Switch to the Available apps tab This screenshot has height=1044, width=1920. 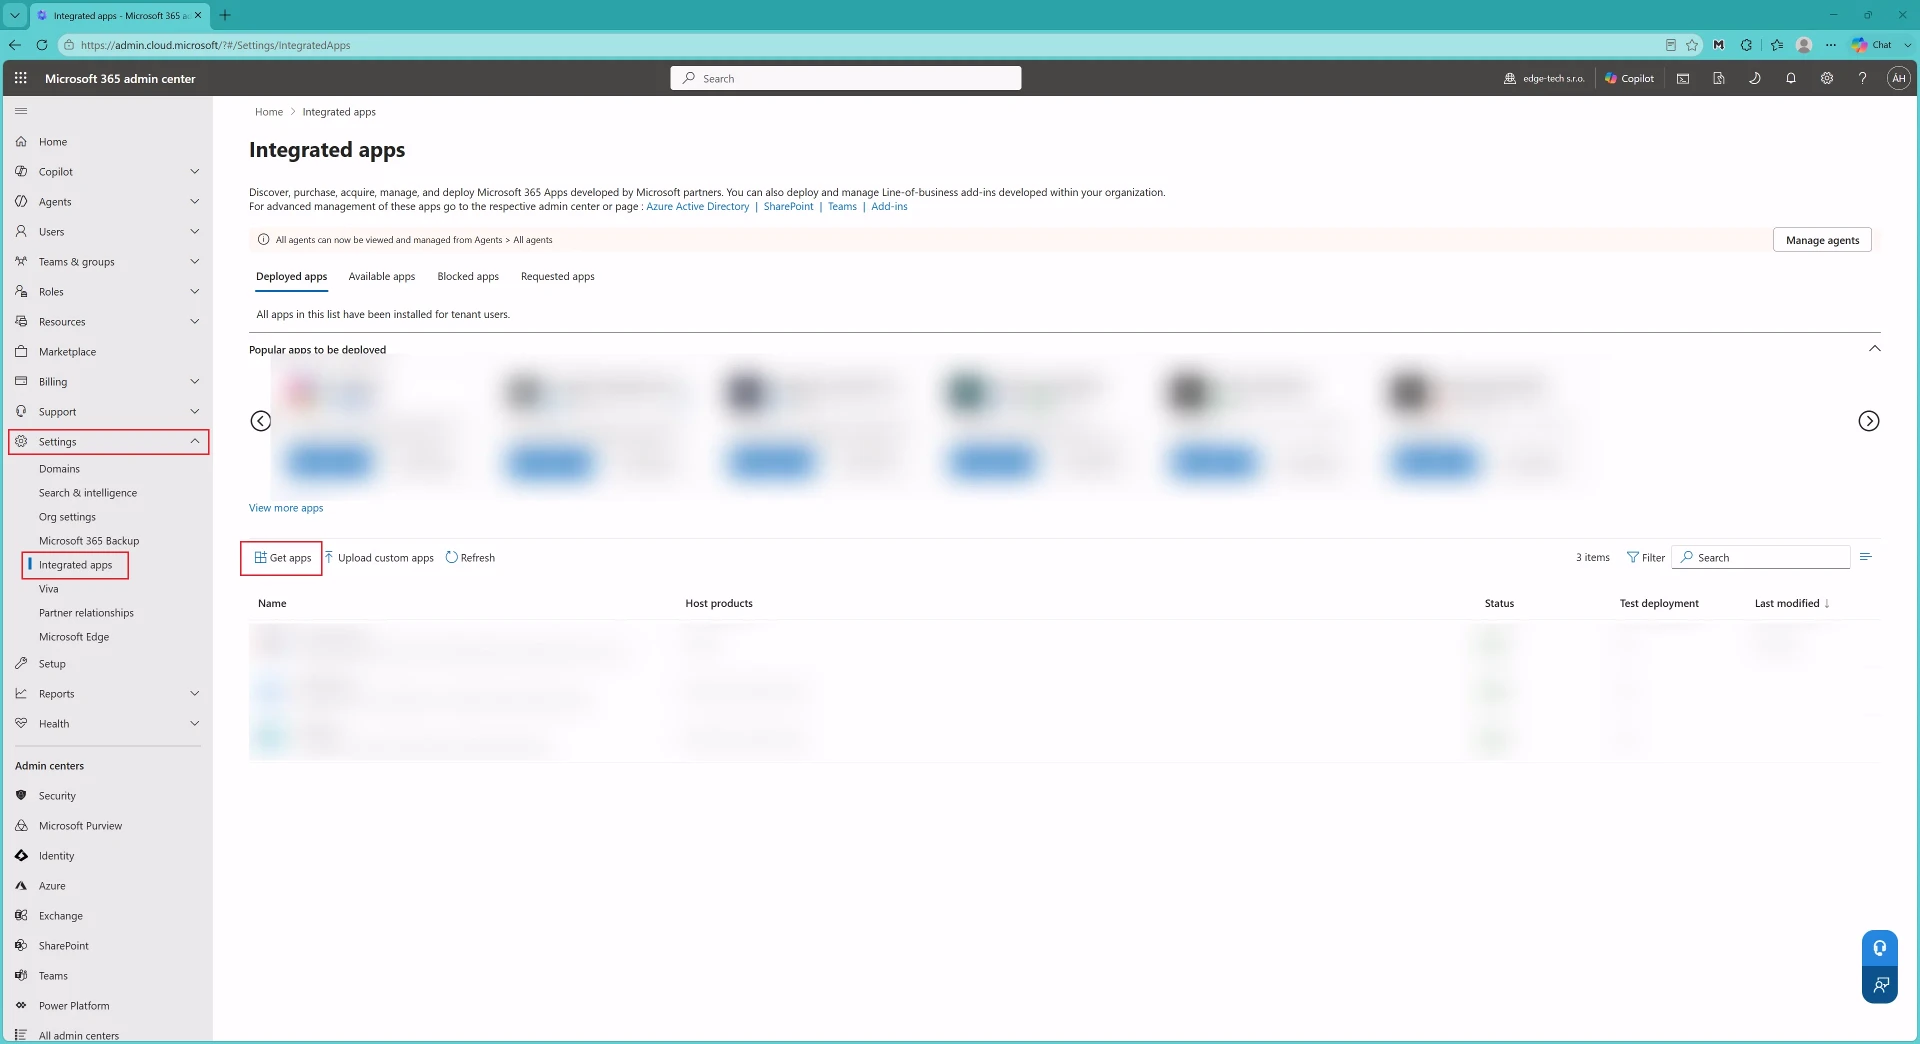(381, 277)
